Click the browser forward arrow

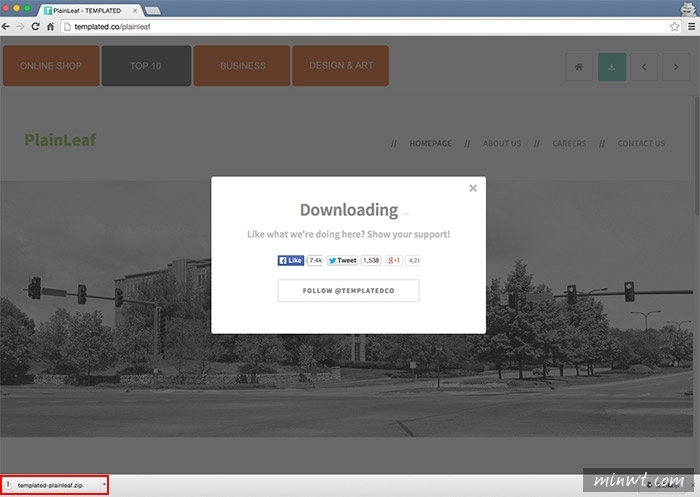tap(21, 27)
